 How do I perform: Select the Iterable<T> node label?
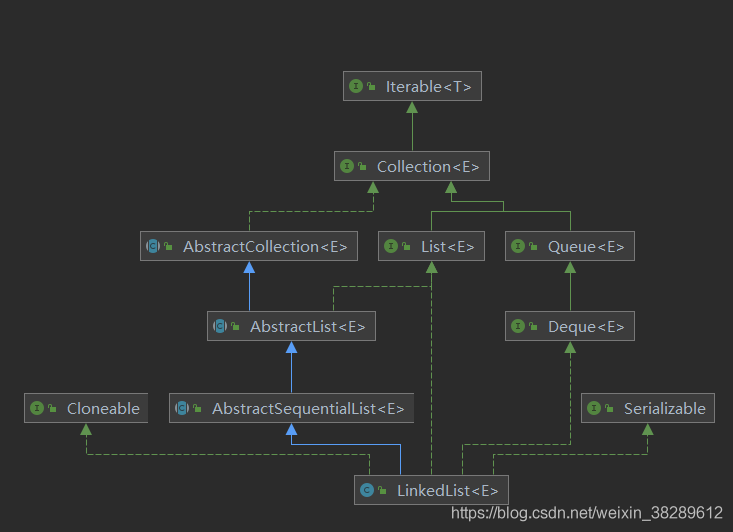(428, 86)
